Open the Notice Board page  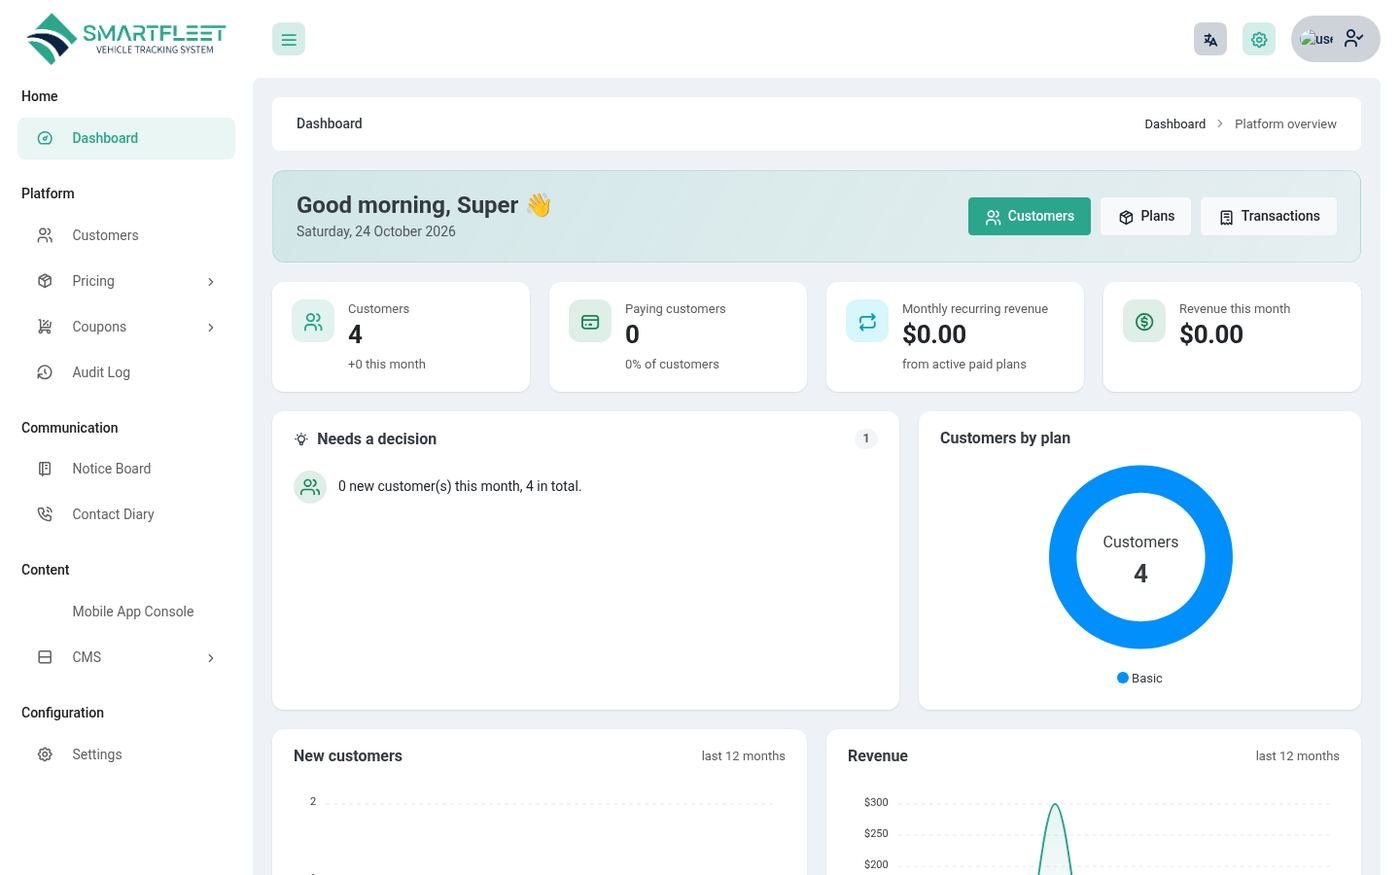pyautogui.click(x=126, y=468)
